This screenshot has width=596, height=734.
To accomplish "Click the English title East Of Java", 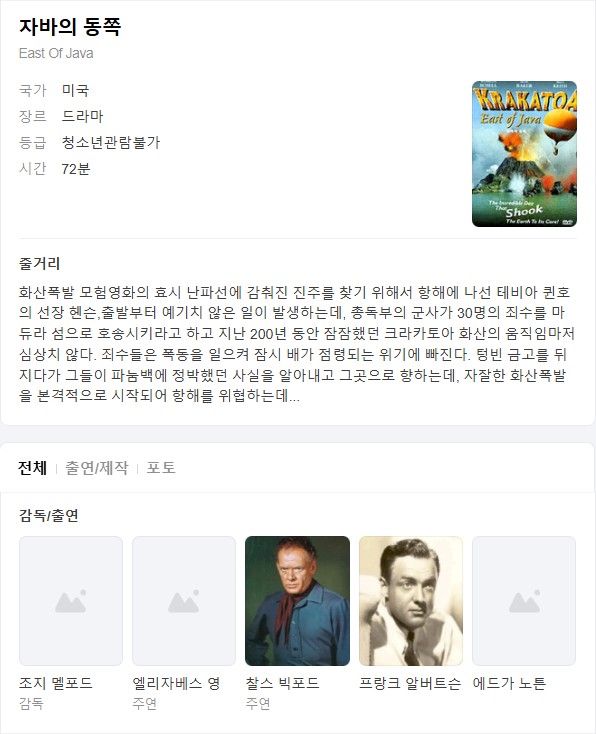I will (x=56, y=53).
